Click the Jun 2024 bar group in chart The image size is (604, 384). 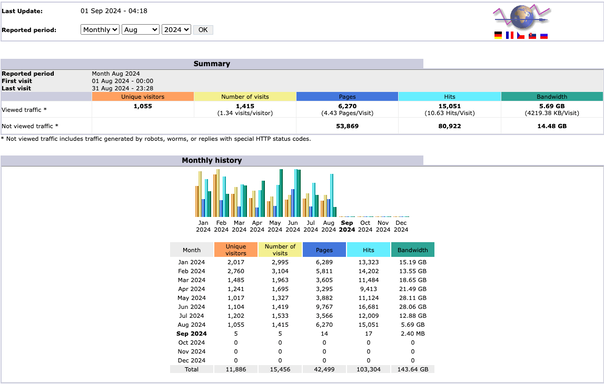(293, 193)
